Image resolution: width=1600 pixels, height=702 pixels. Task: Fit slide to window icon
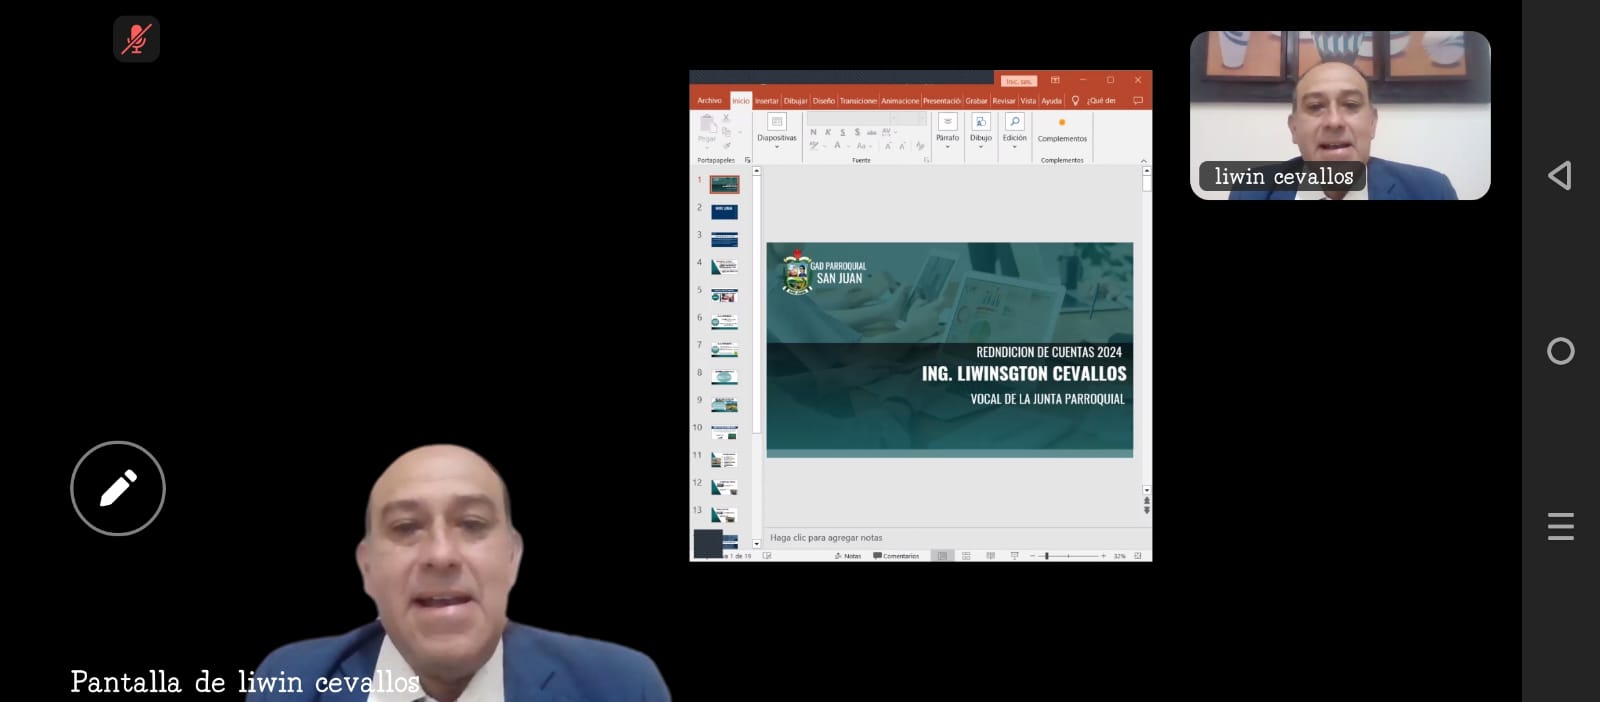point(1137,556)
